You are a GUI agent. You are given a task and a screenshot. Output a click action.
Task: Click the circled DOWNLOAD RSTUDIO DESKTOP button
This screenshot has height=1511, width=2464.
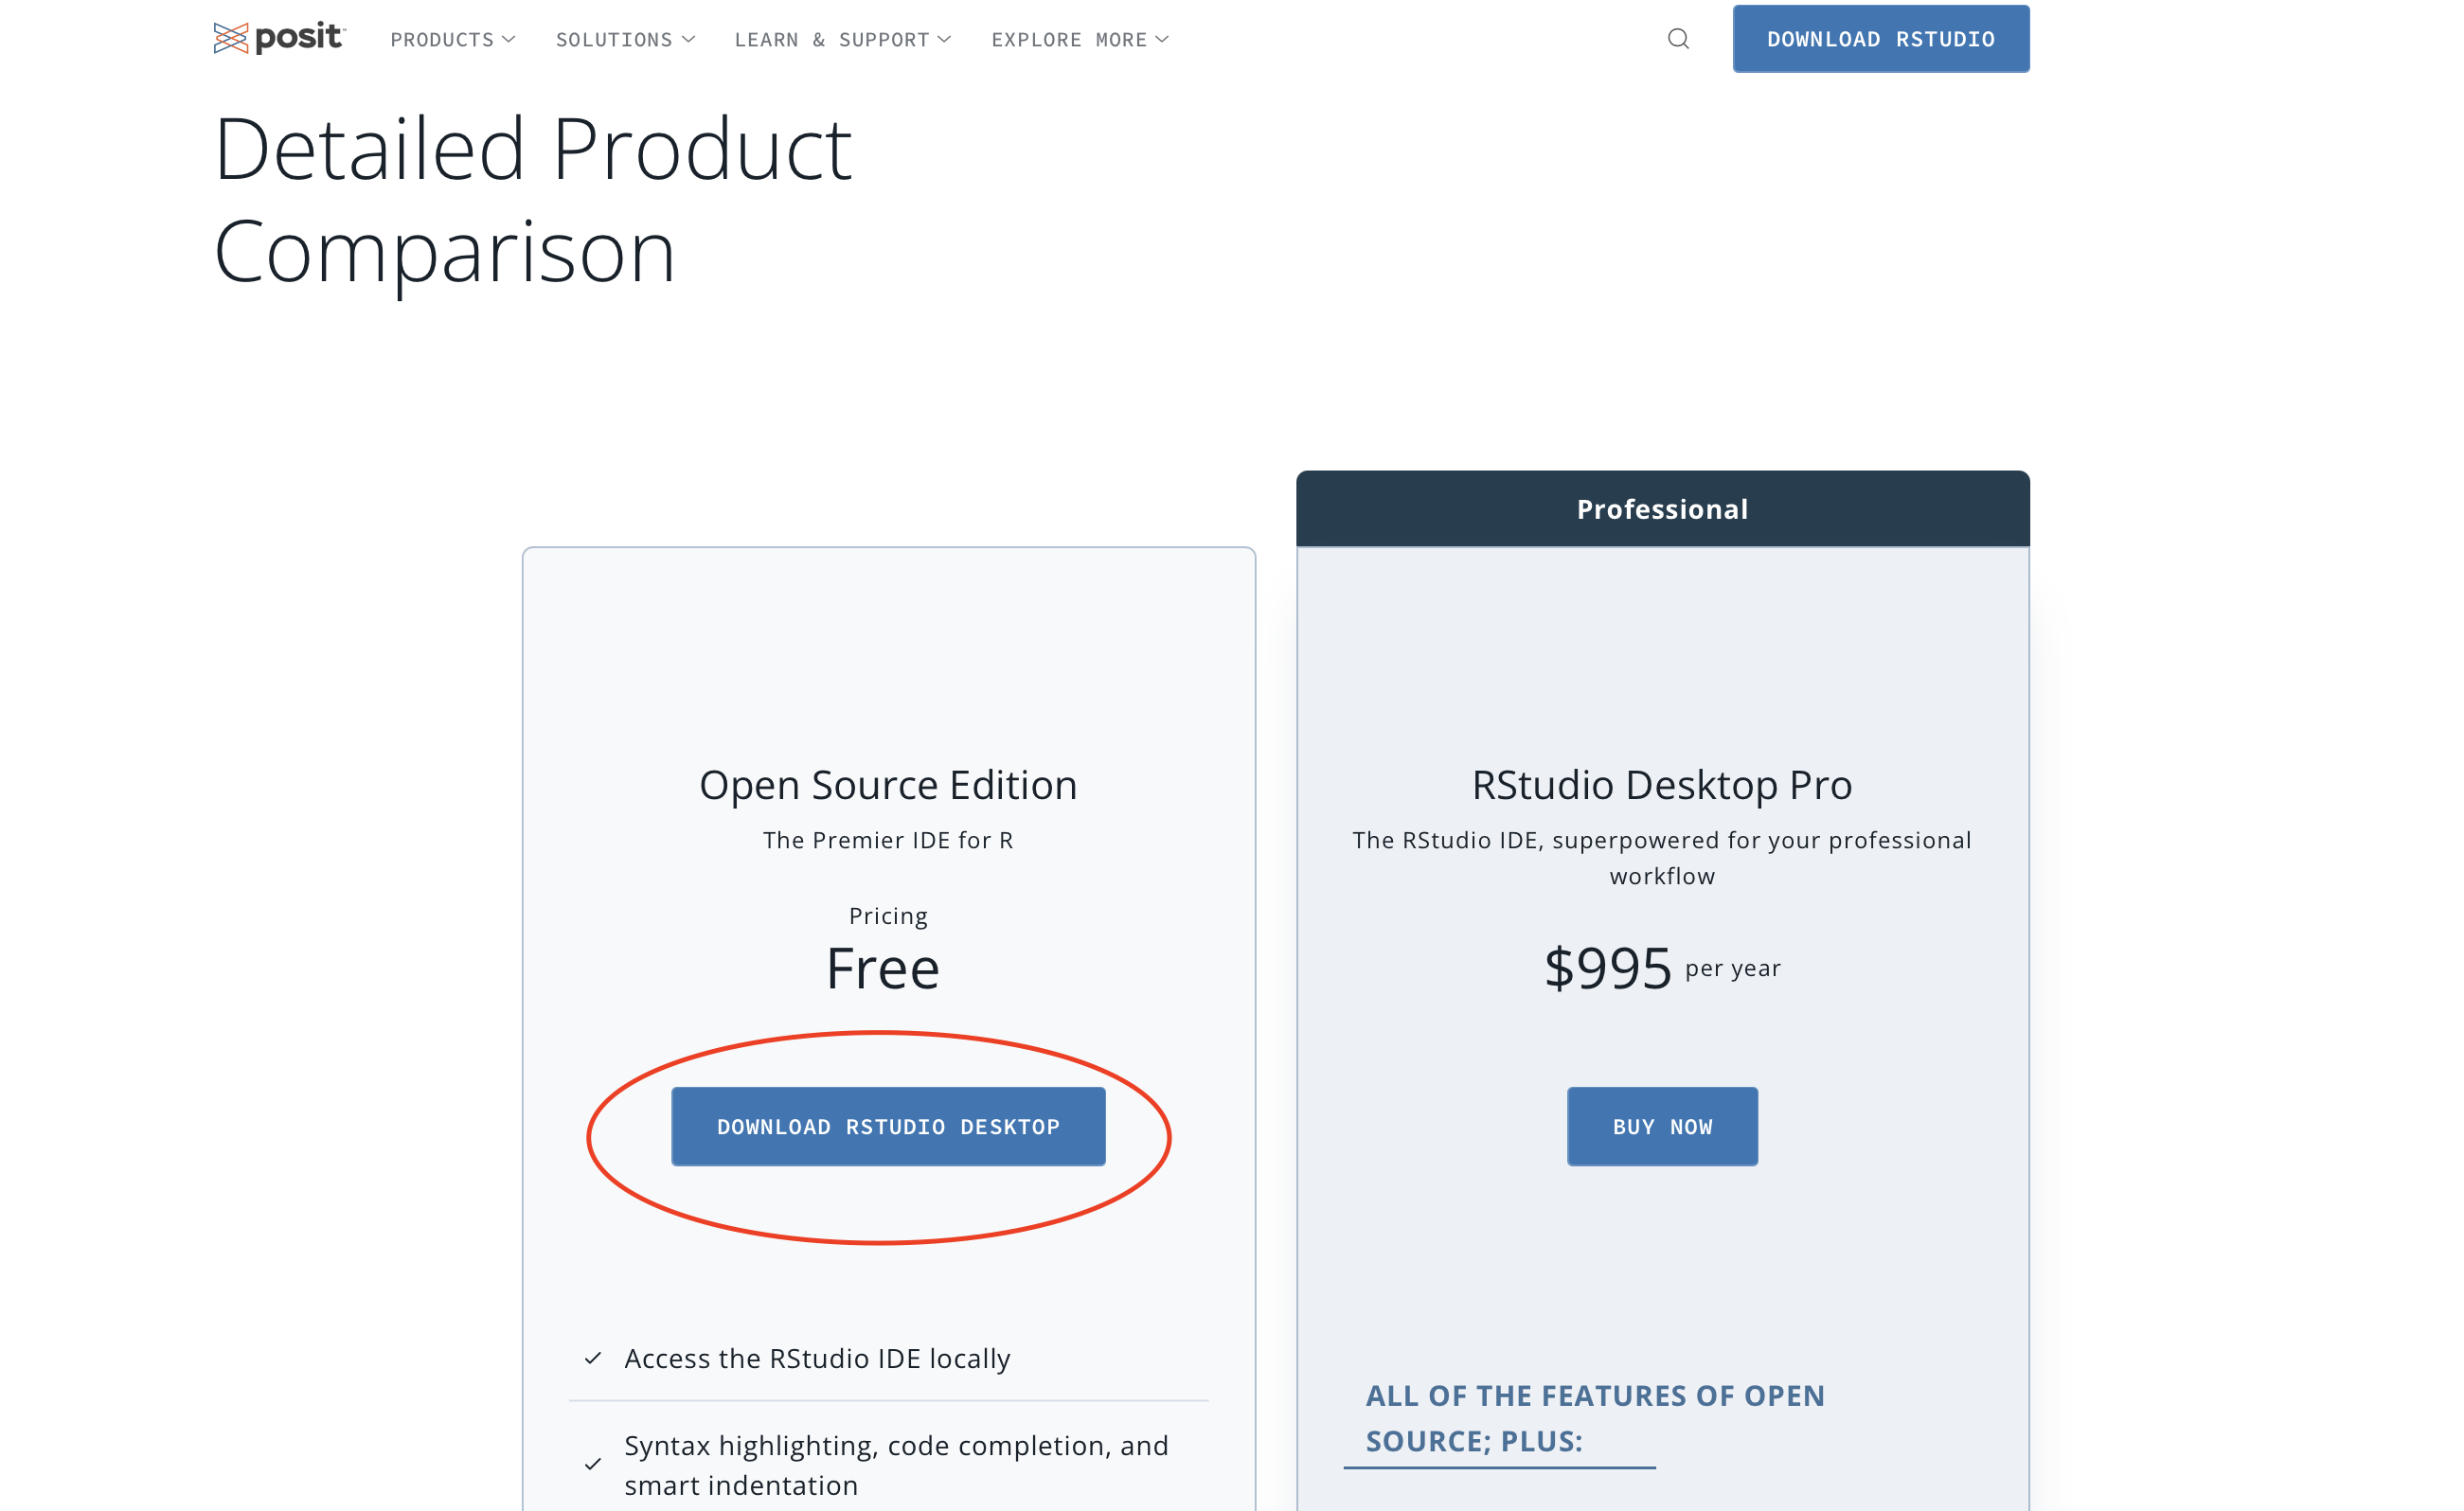[887, 1126]
